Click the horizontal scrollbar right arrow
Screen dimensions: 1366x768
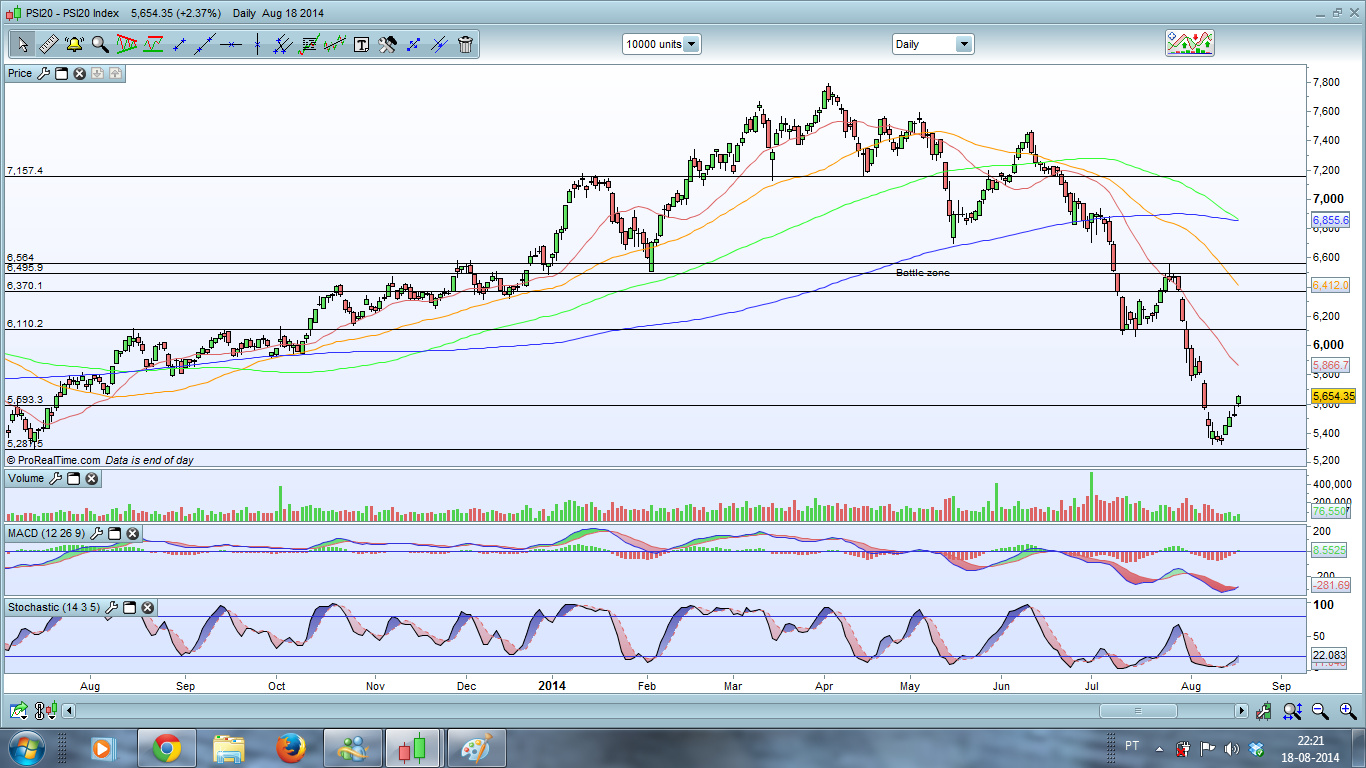coord(1241,711)
